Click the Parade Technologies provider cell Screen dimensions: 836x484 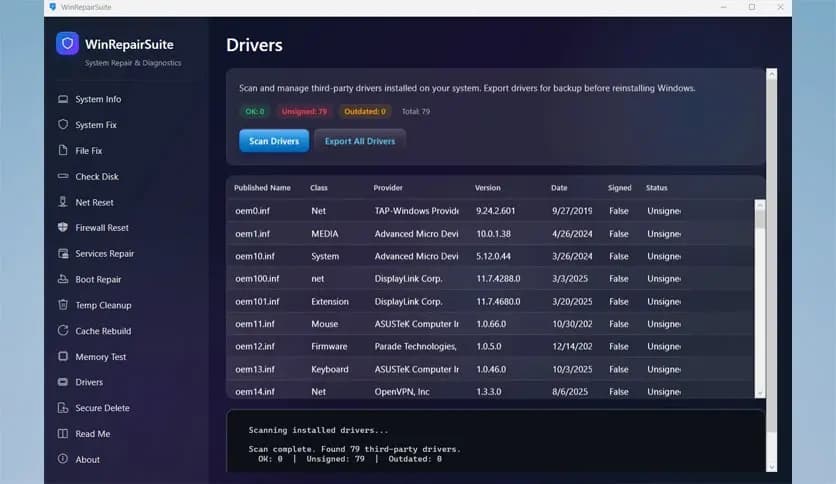click(x=415, y=346)
